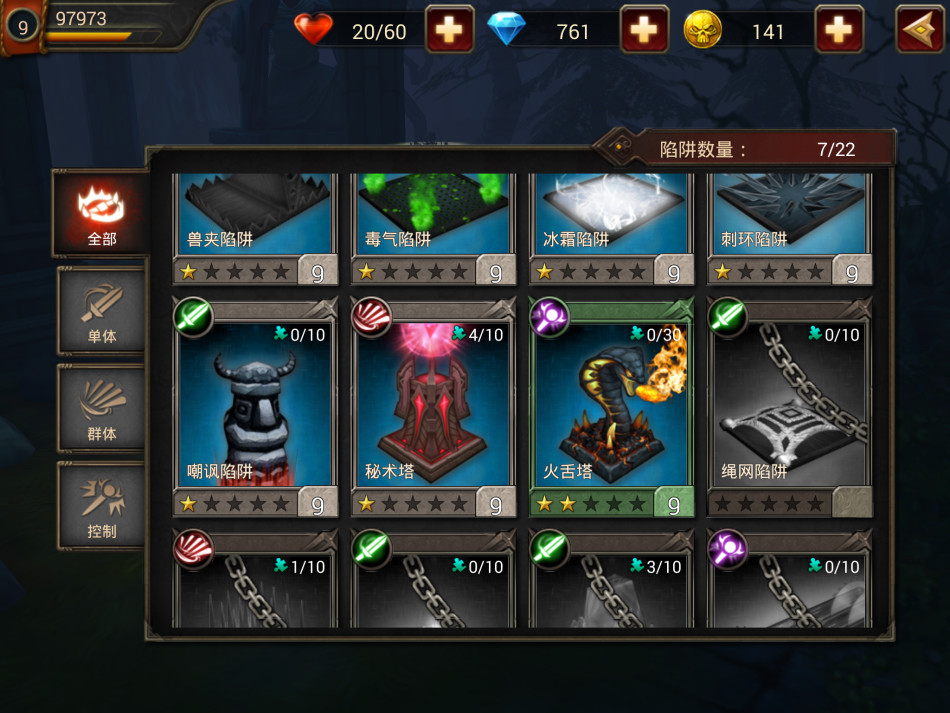Screen dimensions: 950x713
Task: Pick the 冰霜陷阱 trap card
Action: (611, 229)
